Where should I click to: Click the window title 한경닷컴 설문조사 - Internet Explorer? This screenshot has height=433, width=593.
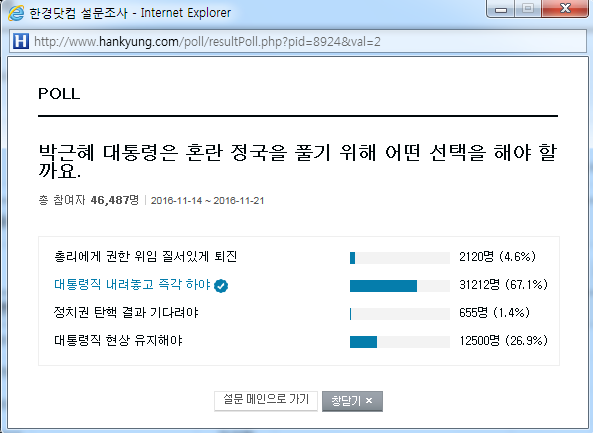coord(130,13)
